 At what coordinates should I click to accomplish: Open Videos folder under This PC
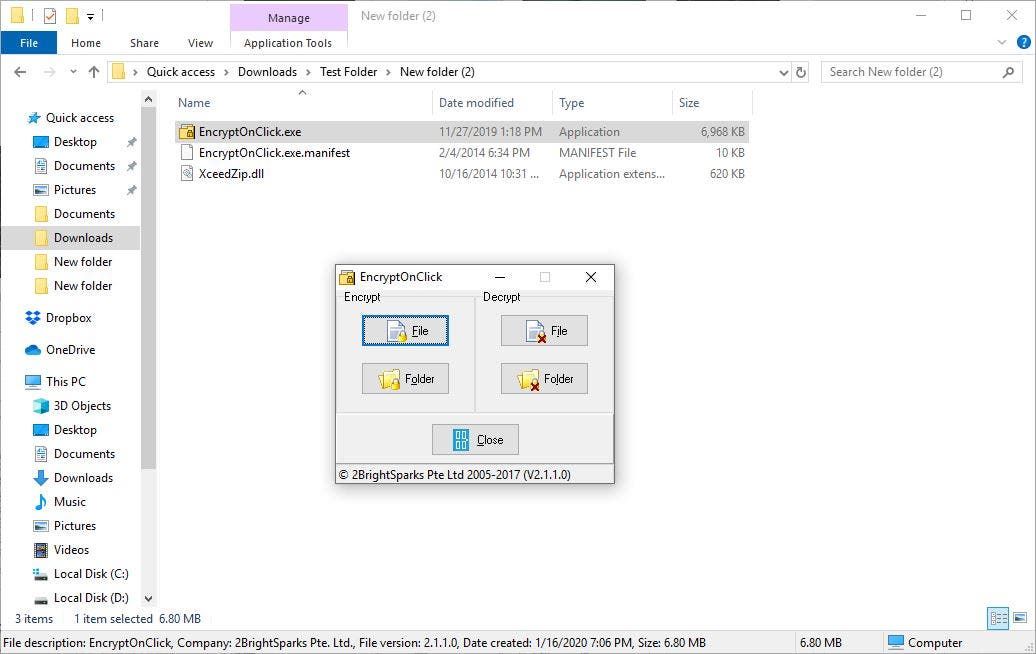click(71, 550)
